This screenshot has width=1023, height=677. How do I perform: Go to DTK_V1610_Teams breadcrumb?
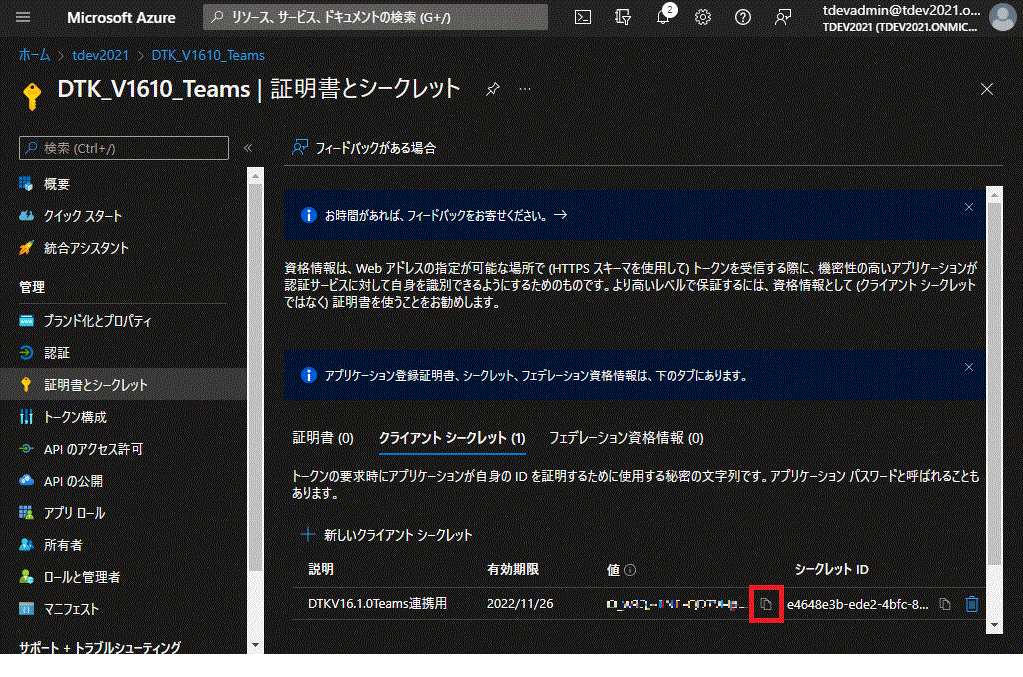(x=208, y=55)
